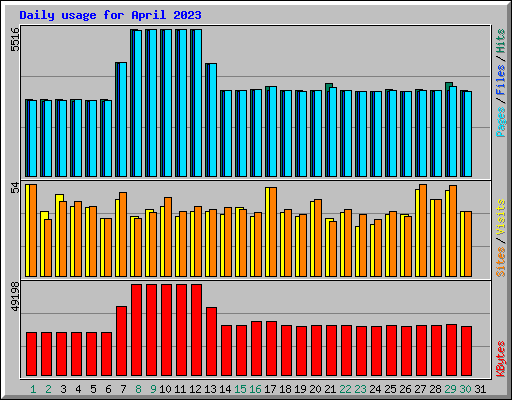The image size is (512, 400).
Task: Click day label 7 on the axis
Action: tap(123, 389)
